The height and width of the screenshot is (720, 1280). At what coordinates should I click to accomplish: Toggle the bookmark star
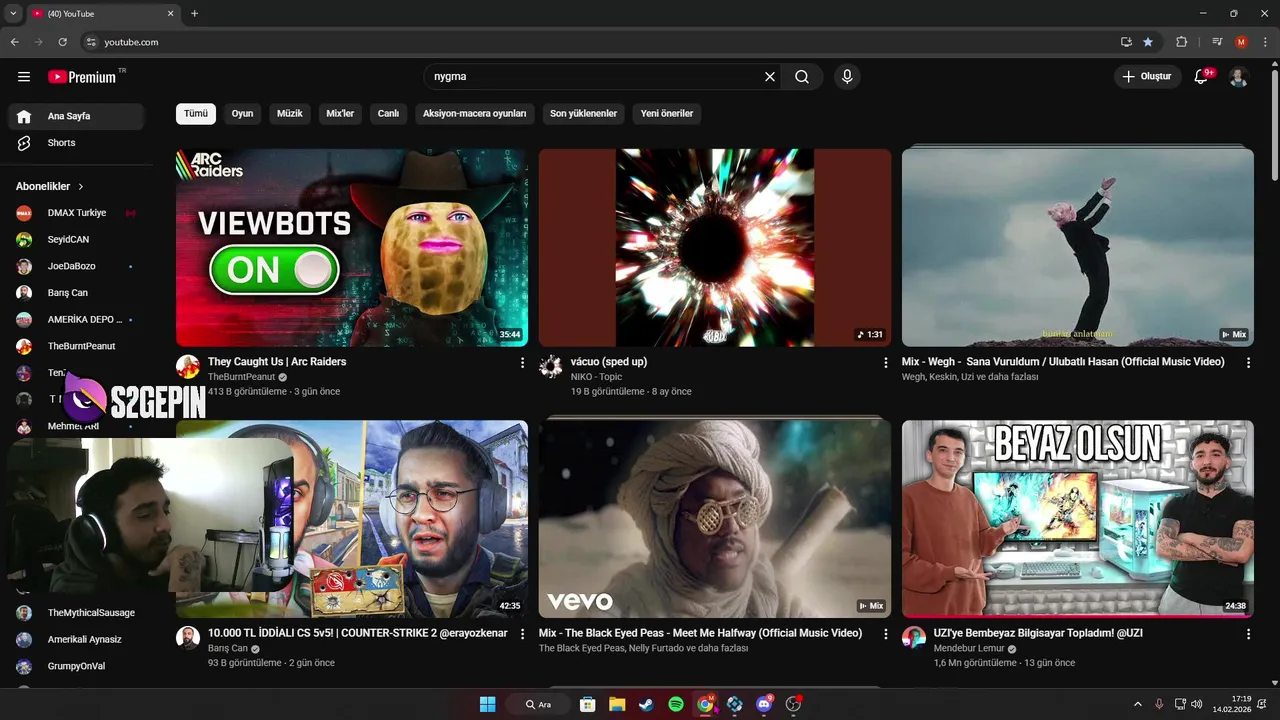click(1148, 42)
